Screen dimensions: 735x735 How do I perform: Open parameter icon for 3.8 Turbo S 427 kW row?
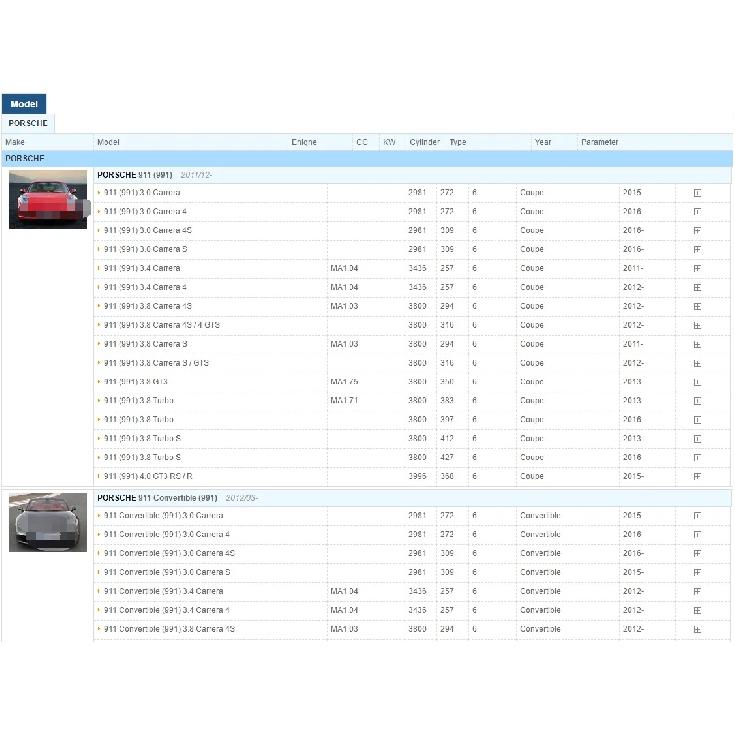pyautogui.click(x=697, y=458)
